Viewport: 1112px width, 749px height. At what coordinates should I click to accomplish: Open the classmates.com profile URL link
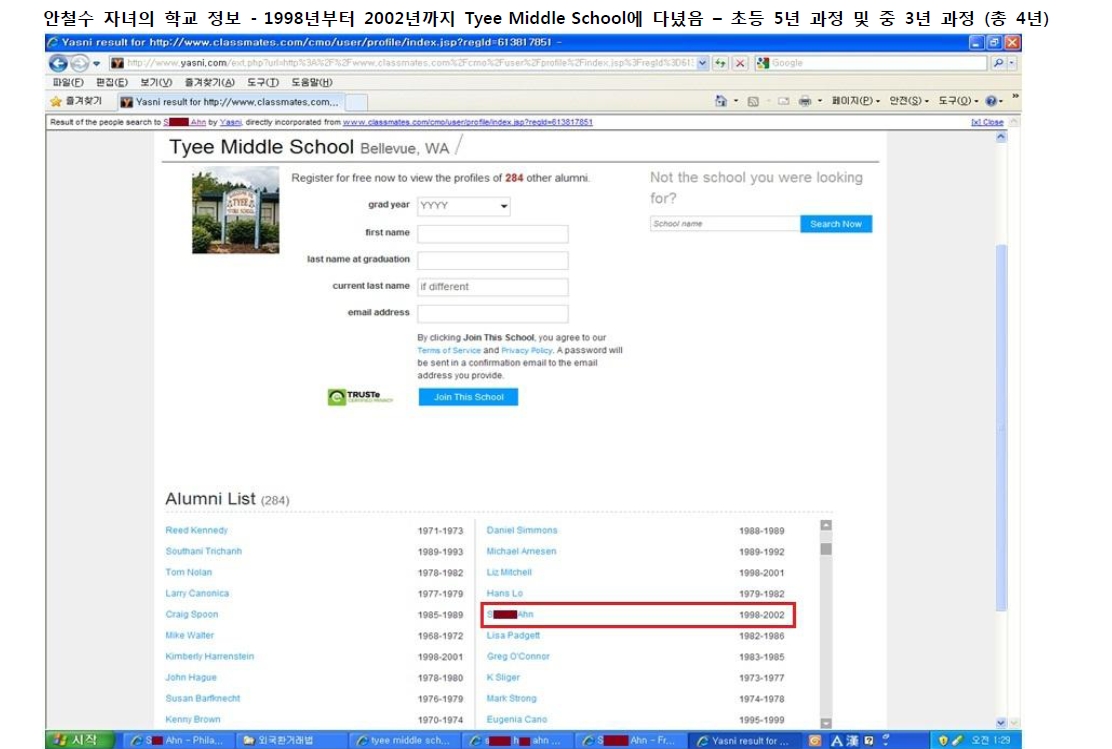(x=467, y=122)
